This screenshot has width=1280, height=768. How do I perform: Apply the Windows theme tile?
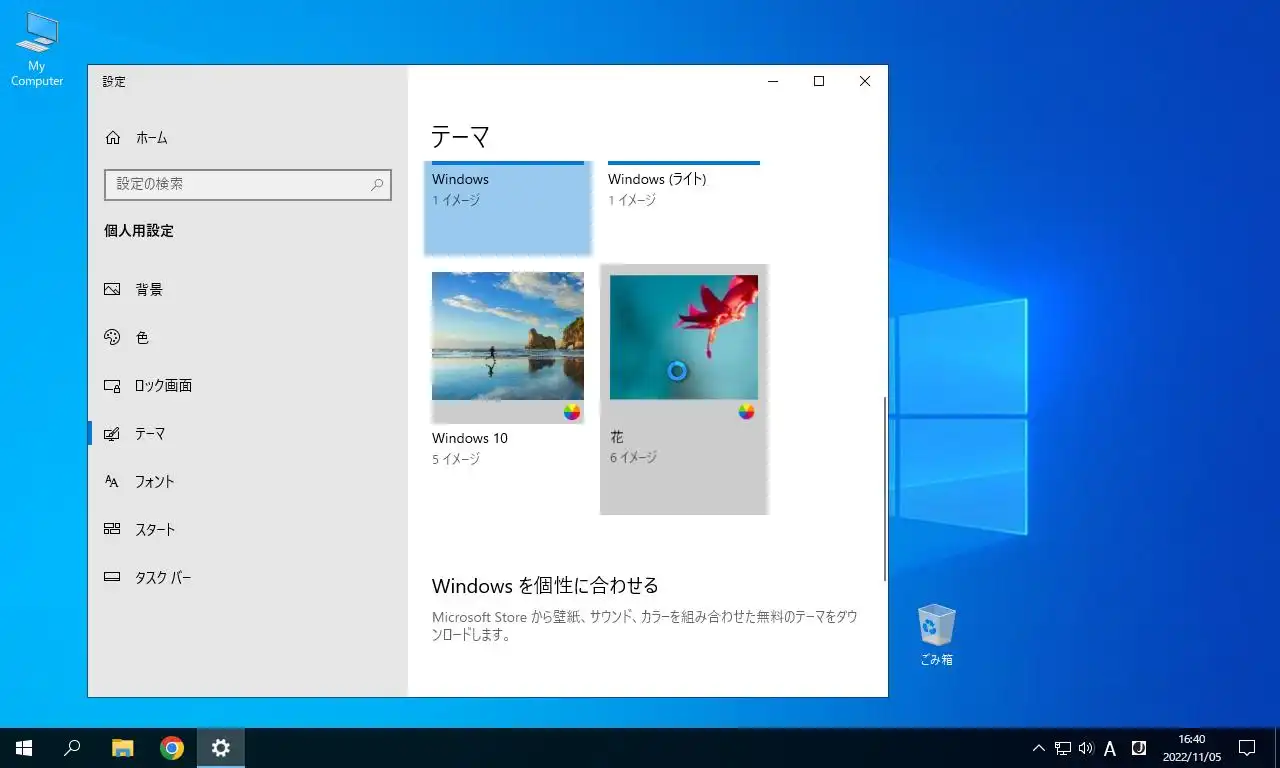[x=508, y=207]
